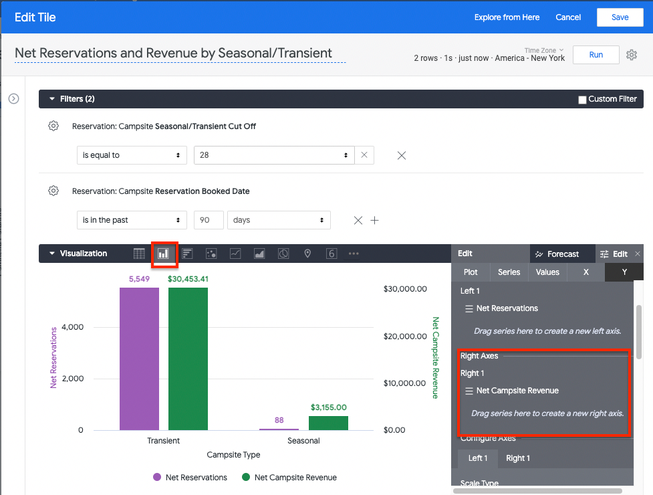This screenshot has width=653, height=495.
Task: Choose the pie chart visualization icon
Action: 283,254
